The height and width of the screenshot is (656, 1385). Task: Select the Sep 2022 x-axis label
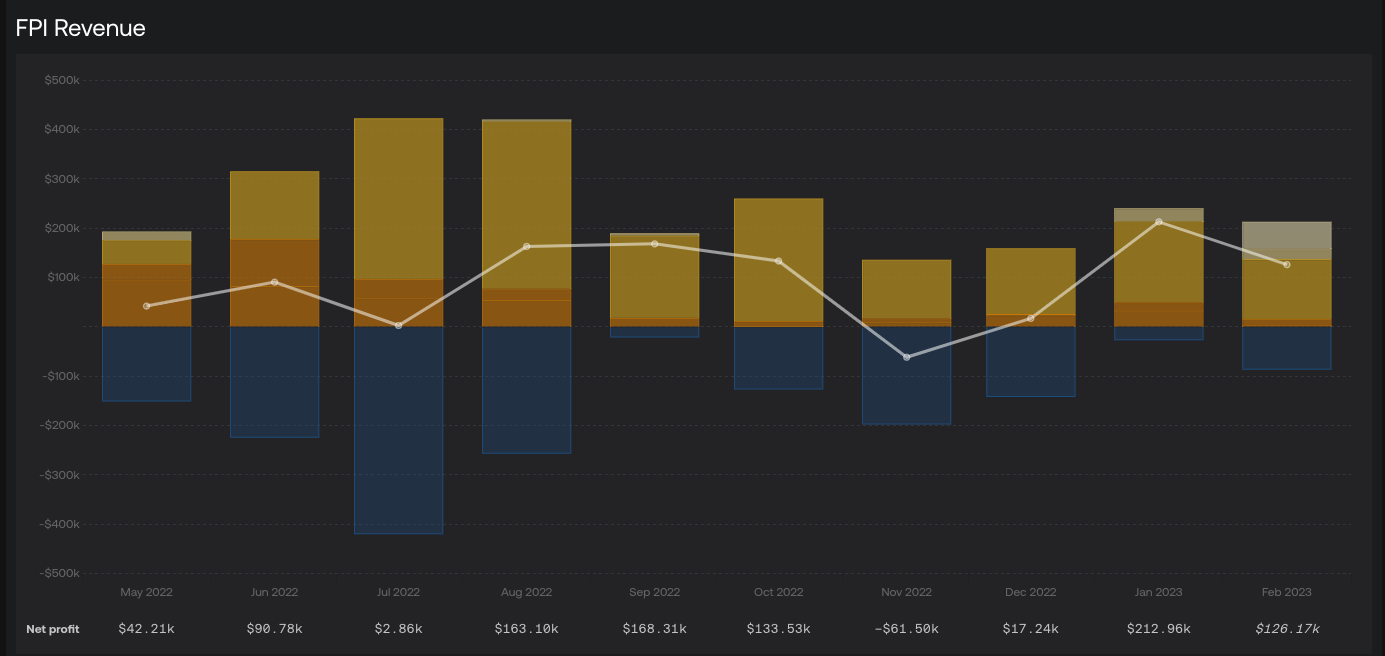pos(655,592)
